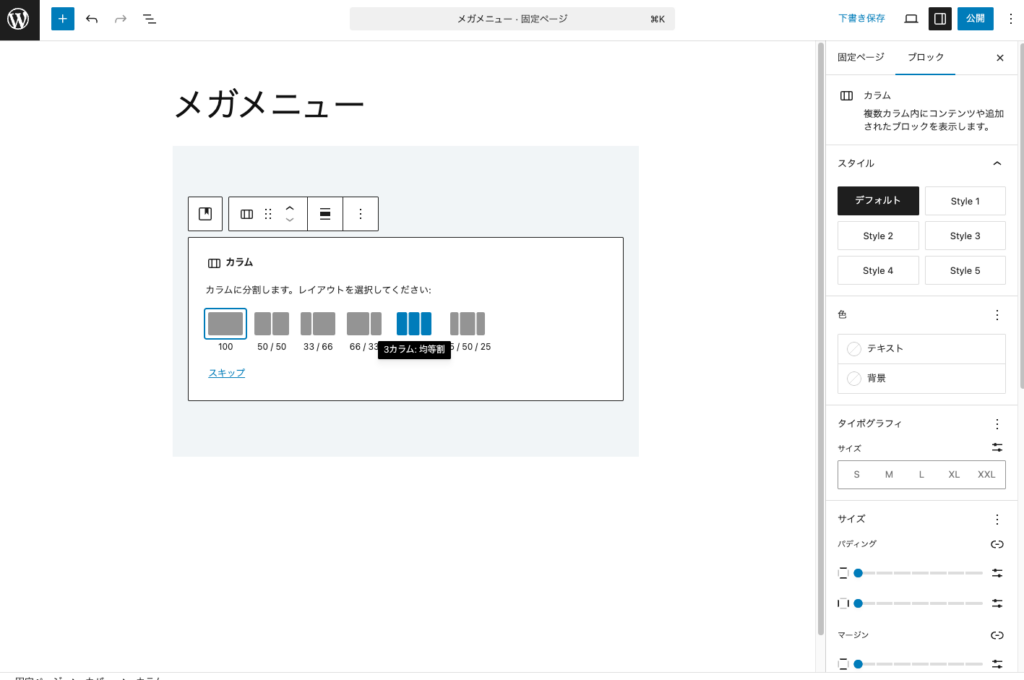Image resolution: width=1024 pixels, height=680 pixels.
Task: Select the parent block icon in block toolbar
Action: [x=205, y=213]
